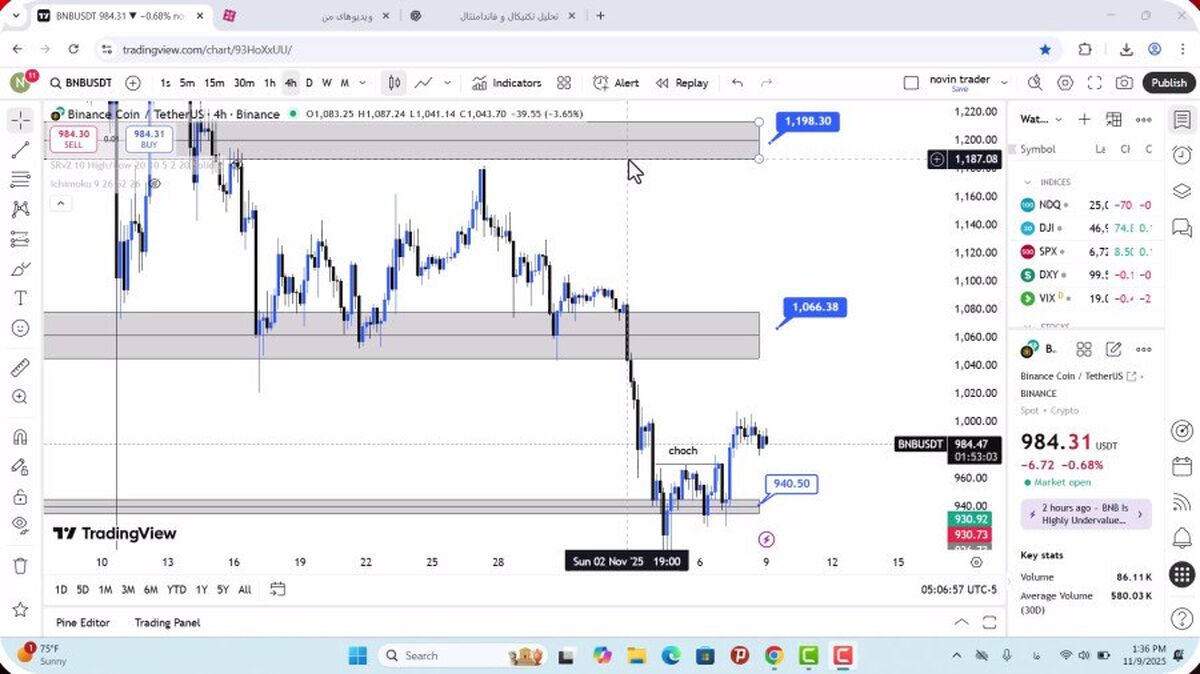This screenshot has height=674, width=1200.
Task: Select the brush drawing tool
Action: point(20,269)
